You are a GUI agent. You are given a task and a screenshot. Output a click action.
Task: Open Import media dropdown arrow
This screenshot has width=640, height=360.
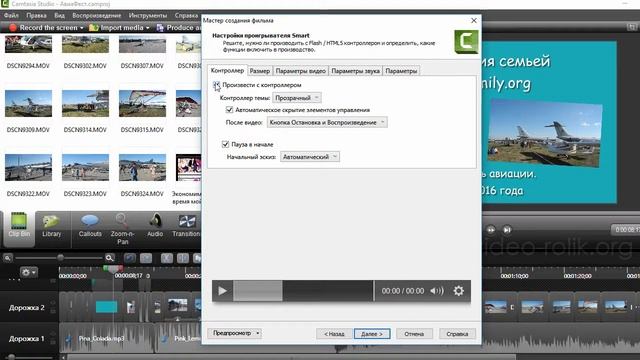pyautogui.click(x=147, y=28)
